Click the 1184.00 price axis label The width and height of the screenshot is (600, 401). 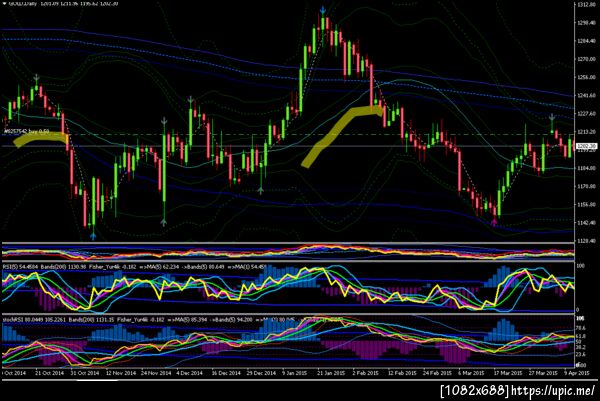(x=587, y=168)
